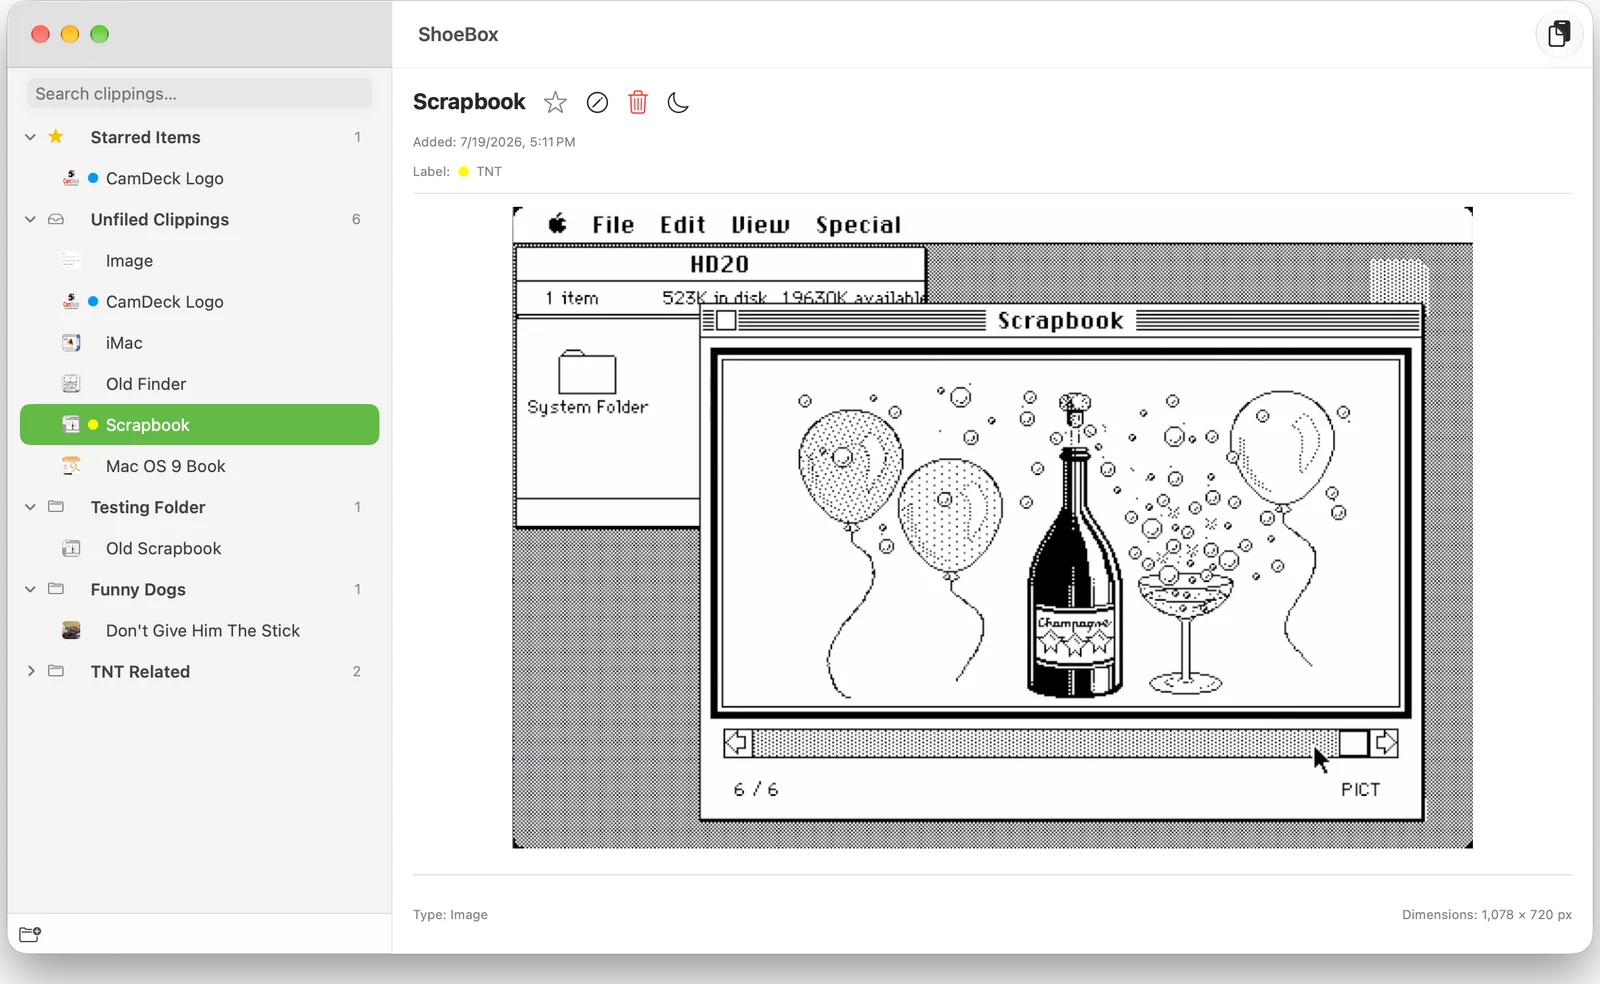Star the Scrapbook clipping
Screen dimensions: 1600x984
[x=555, y=102]
